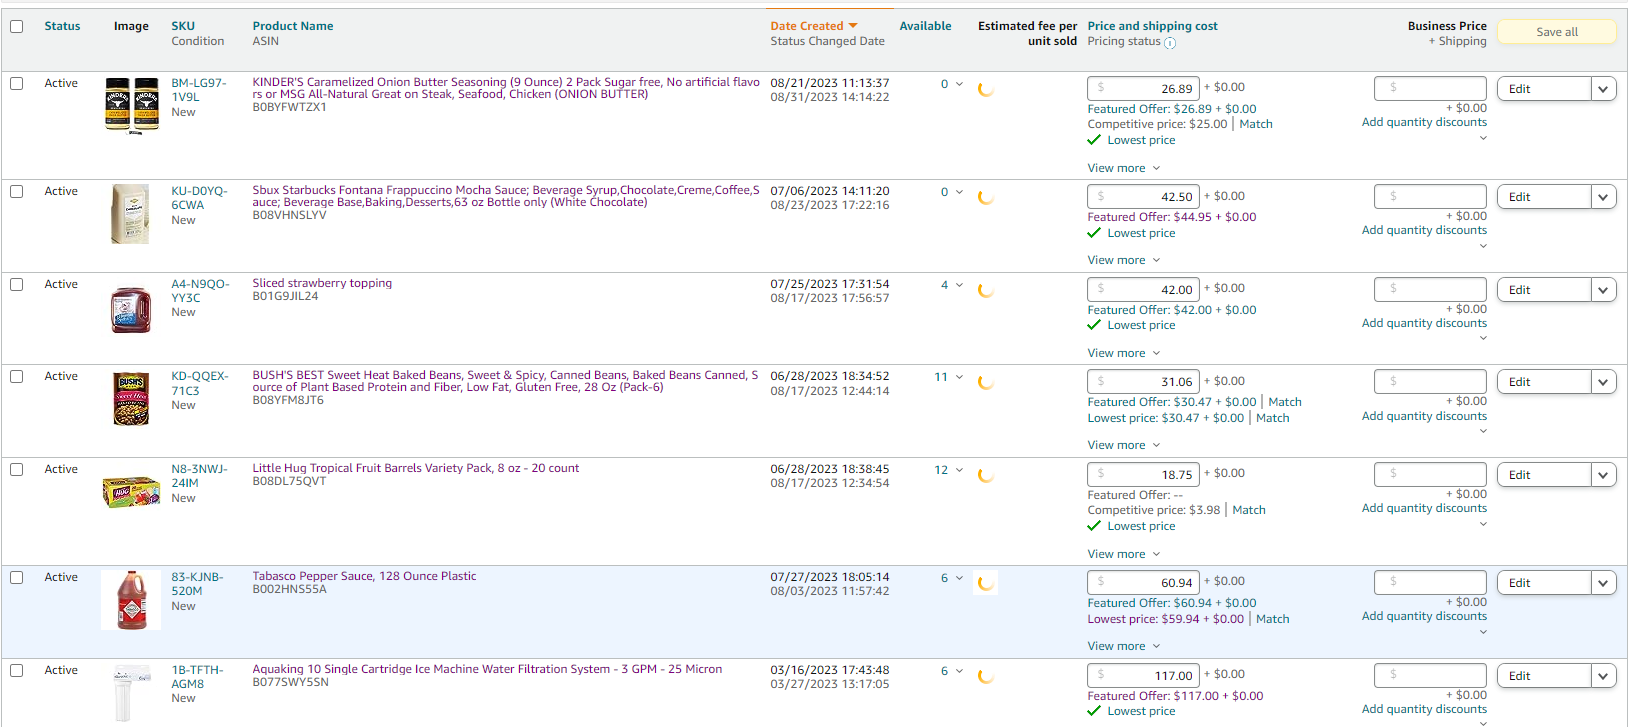Expand available quantity for Tabasco Pepper Sauce

[959, 578]
